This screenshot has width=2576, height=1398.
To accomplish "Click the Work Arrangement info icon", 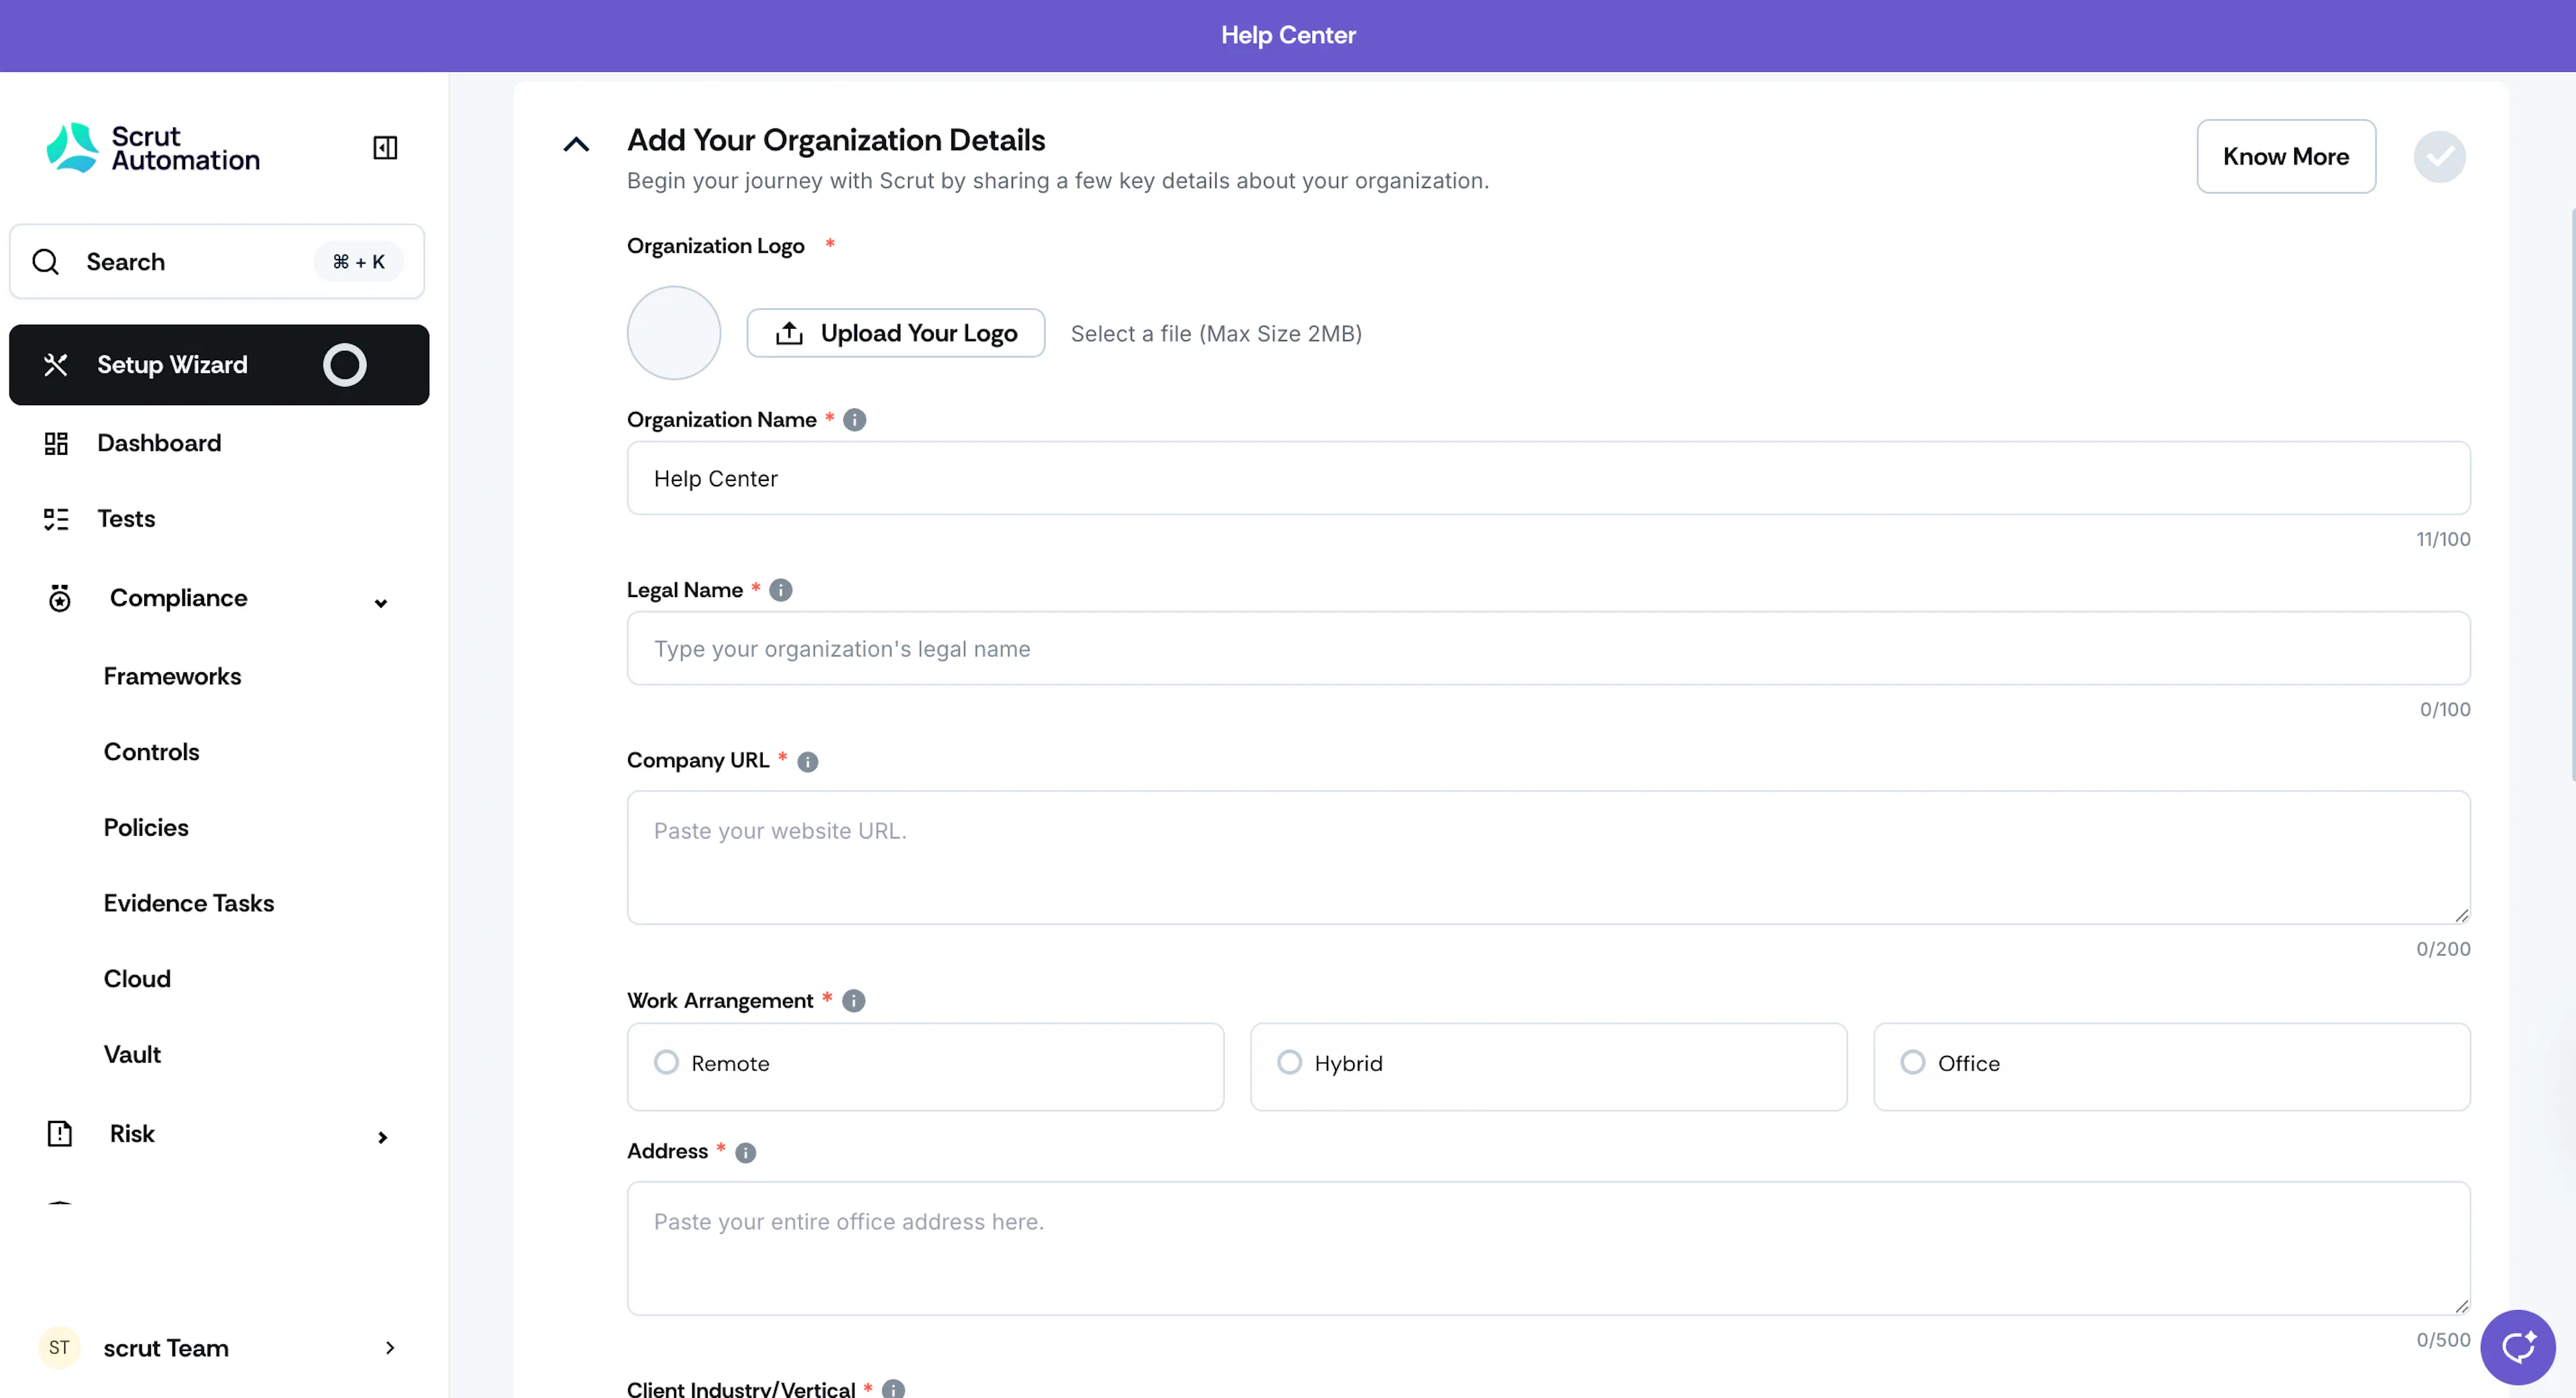I will point(853,1001).
